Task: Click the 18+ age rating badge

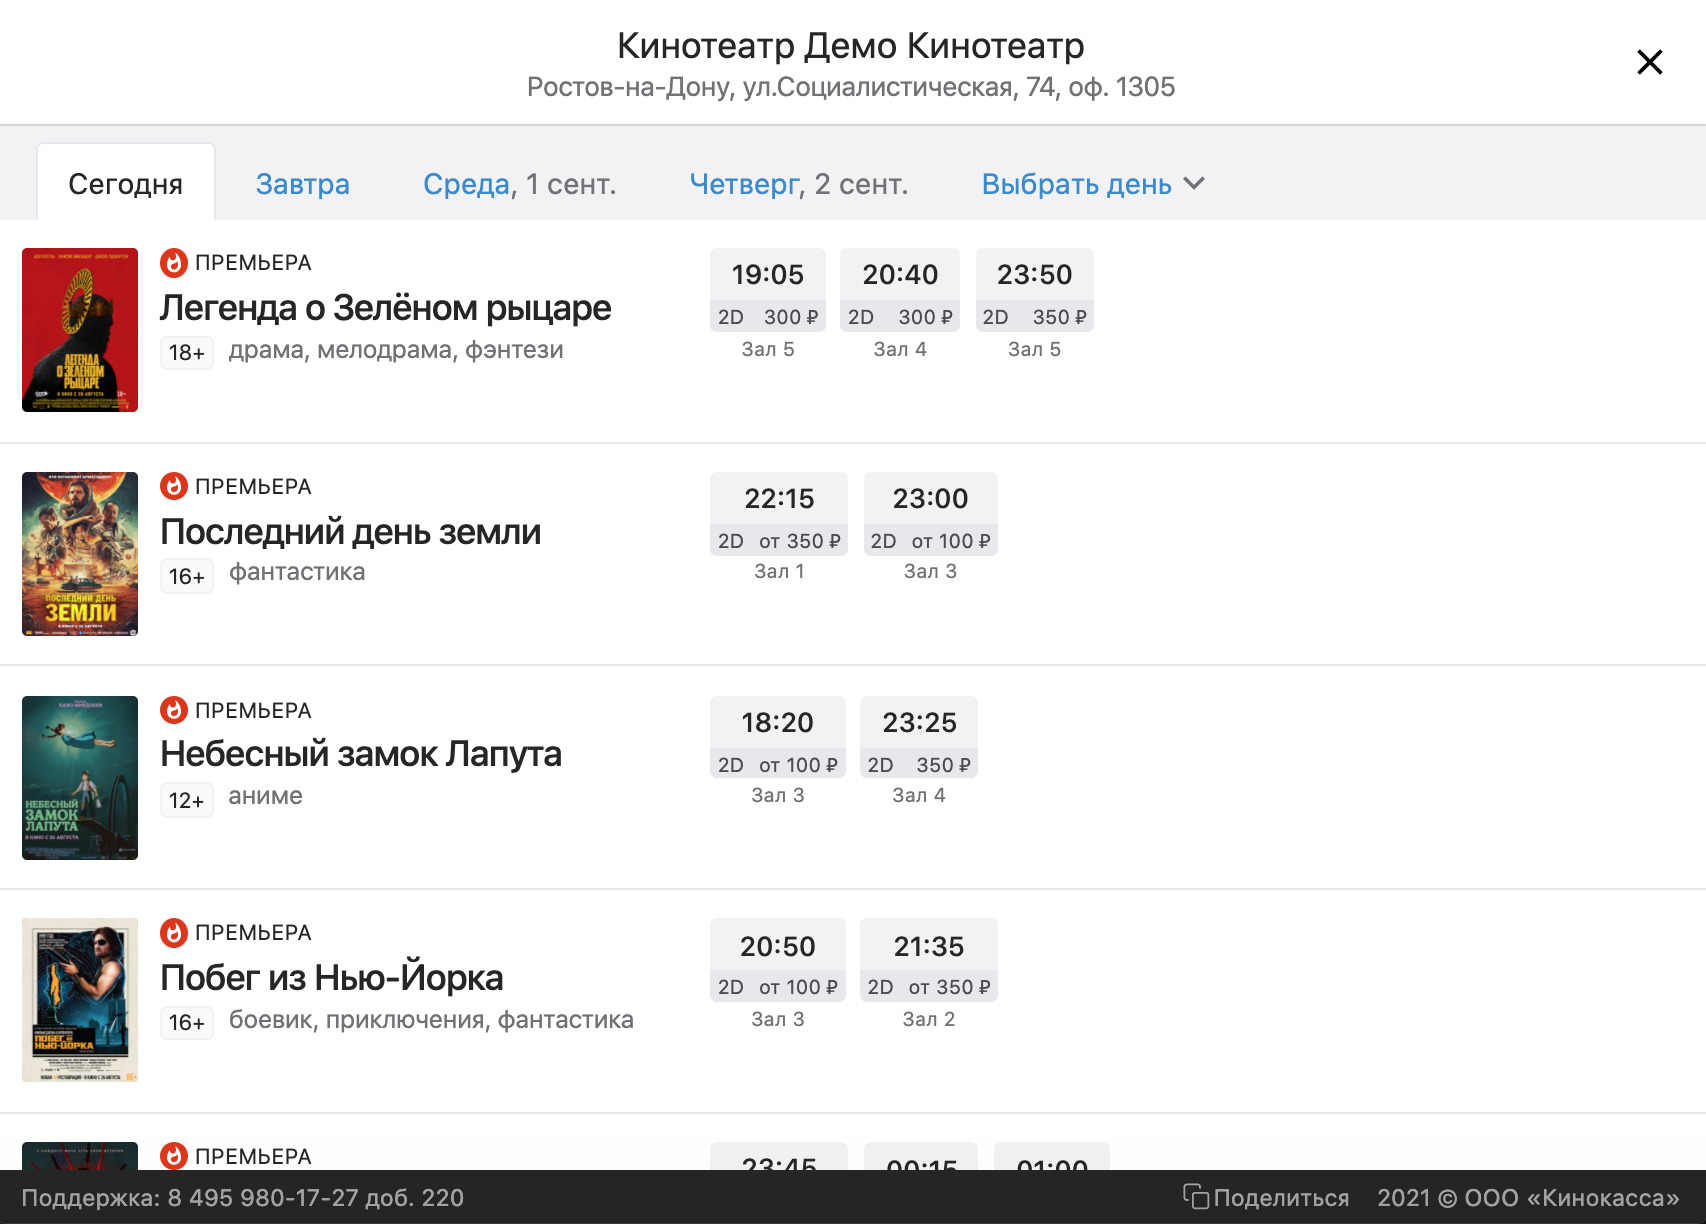Action: point(187,353)
